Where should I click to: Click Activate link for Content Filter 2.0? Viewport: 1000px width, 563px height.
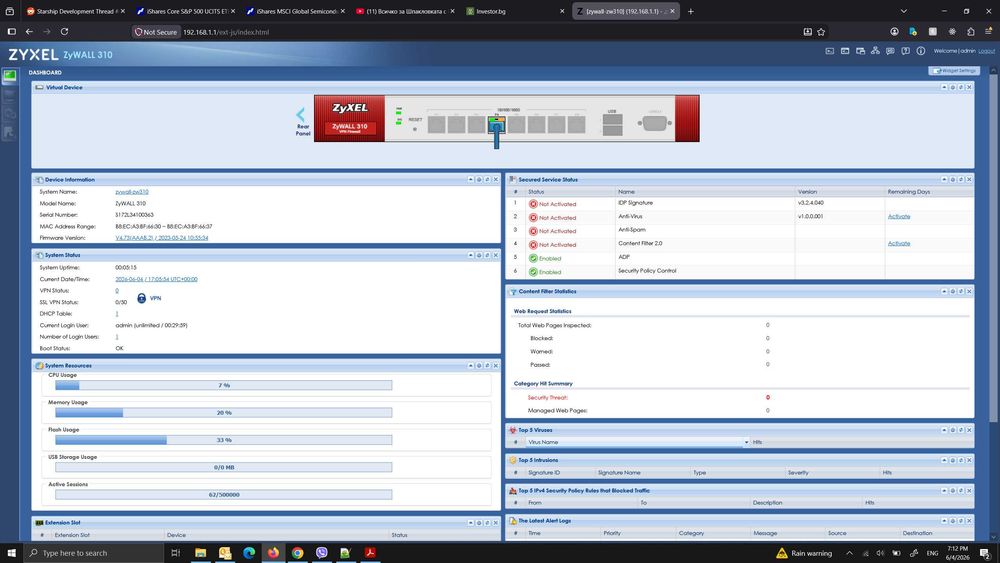coord(899,244)
